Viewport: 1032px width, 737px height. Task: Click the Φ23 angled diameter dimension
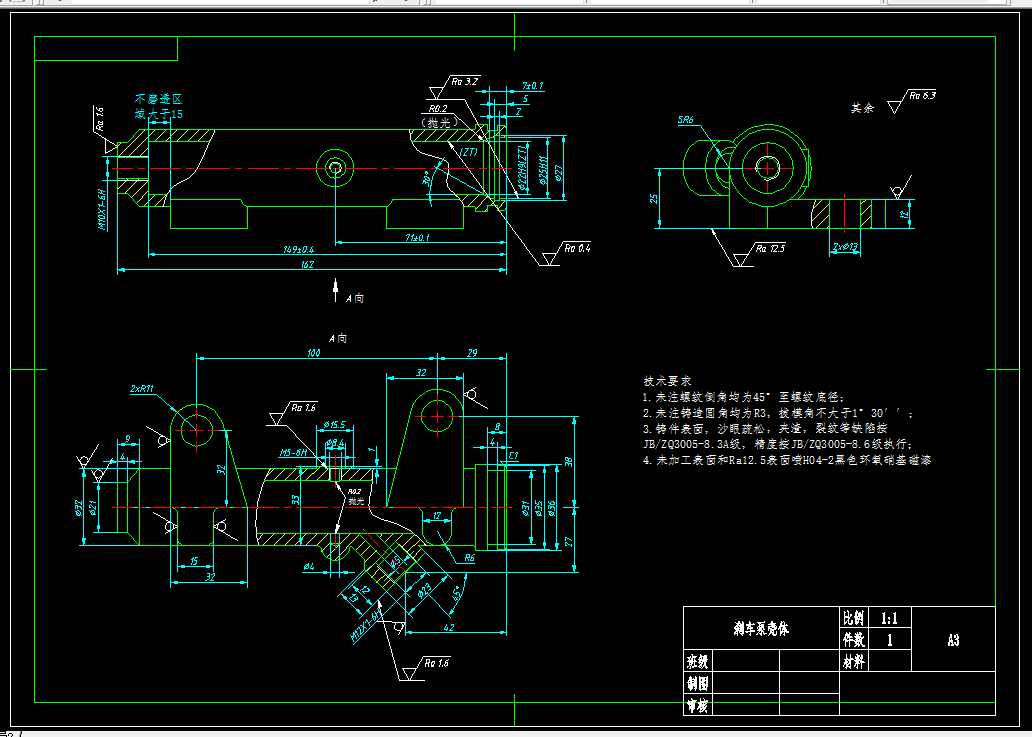coord(425,590)
